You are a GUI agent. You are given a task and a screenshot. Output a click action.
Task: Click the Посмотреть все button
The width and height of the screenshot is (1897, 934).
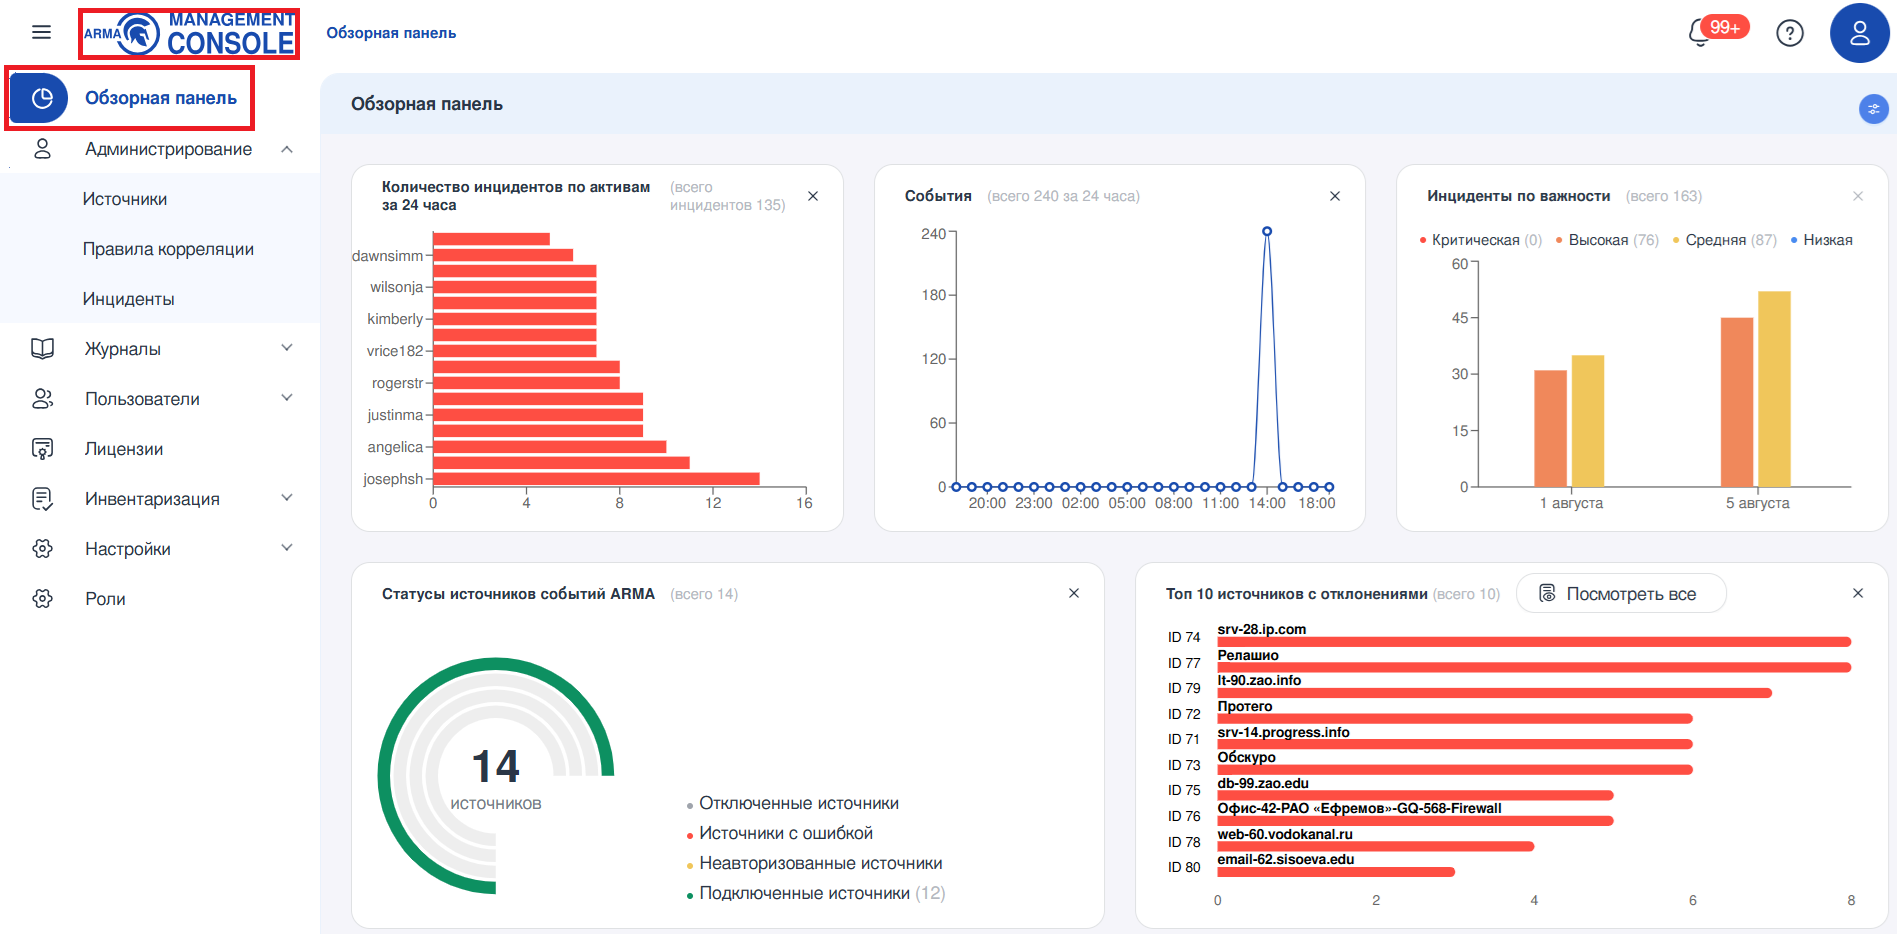[x=1620, y=594]
